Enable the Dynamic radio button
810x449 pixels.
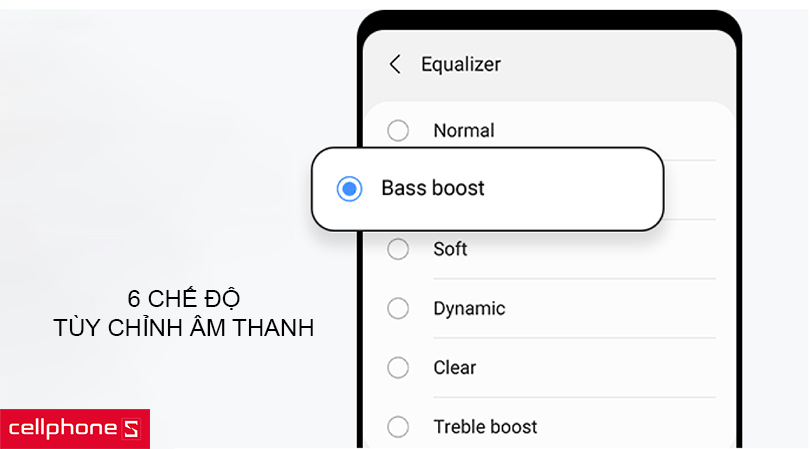click(398, 308)
